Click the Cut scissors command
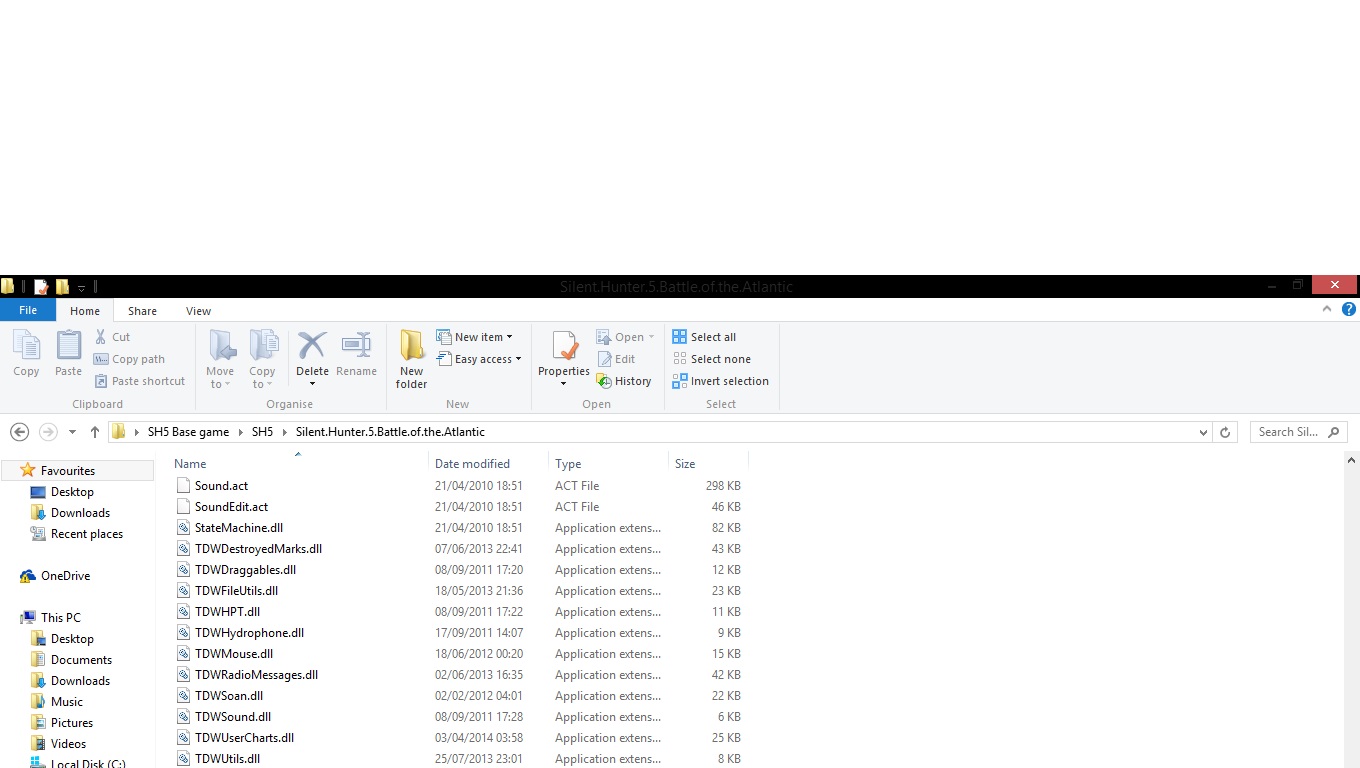The height and width of the screenshot is (768, 1360). [112, 337]
